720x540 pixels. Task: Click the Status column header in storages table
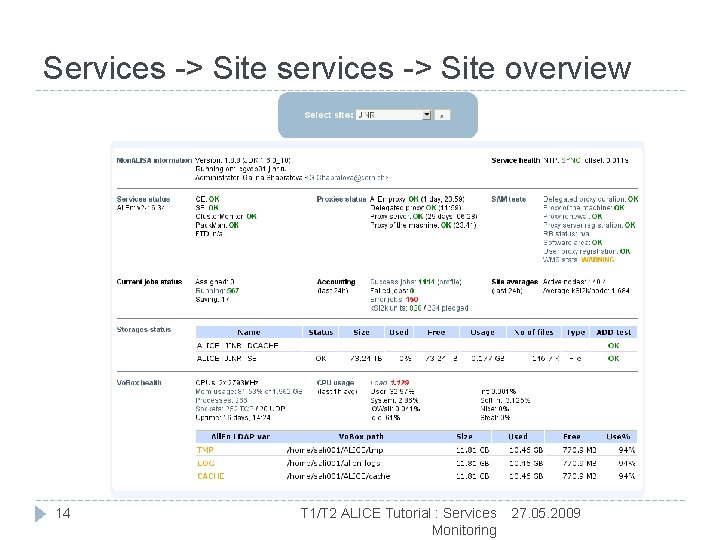[321, 332]
